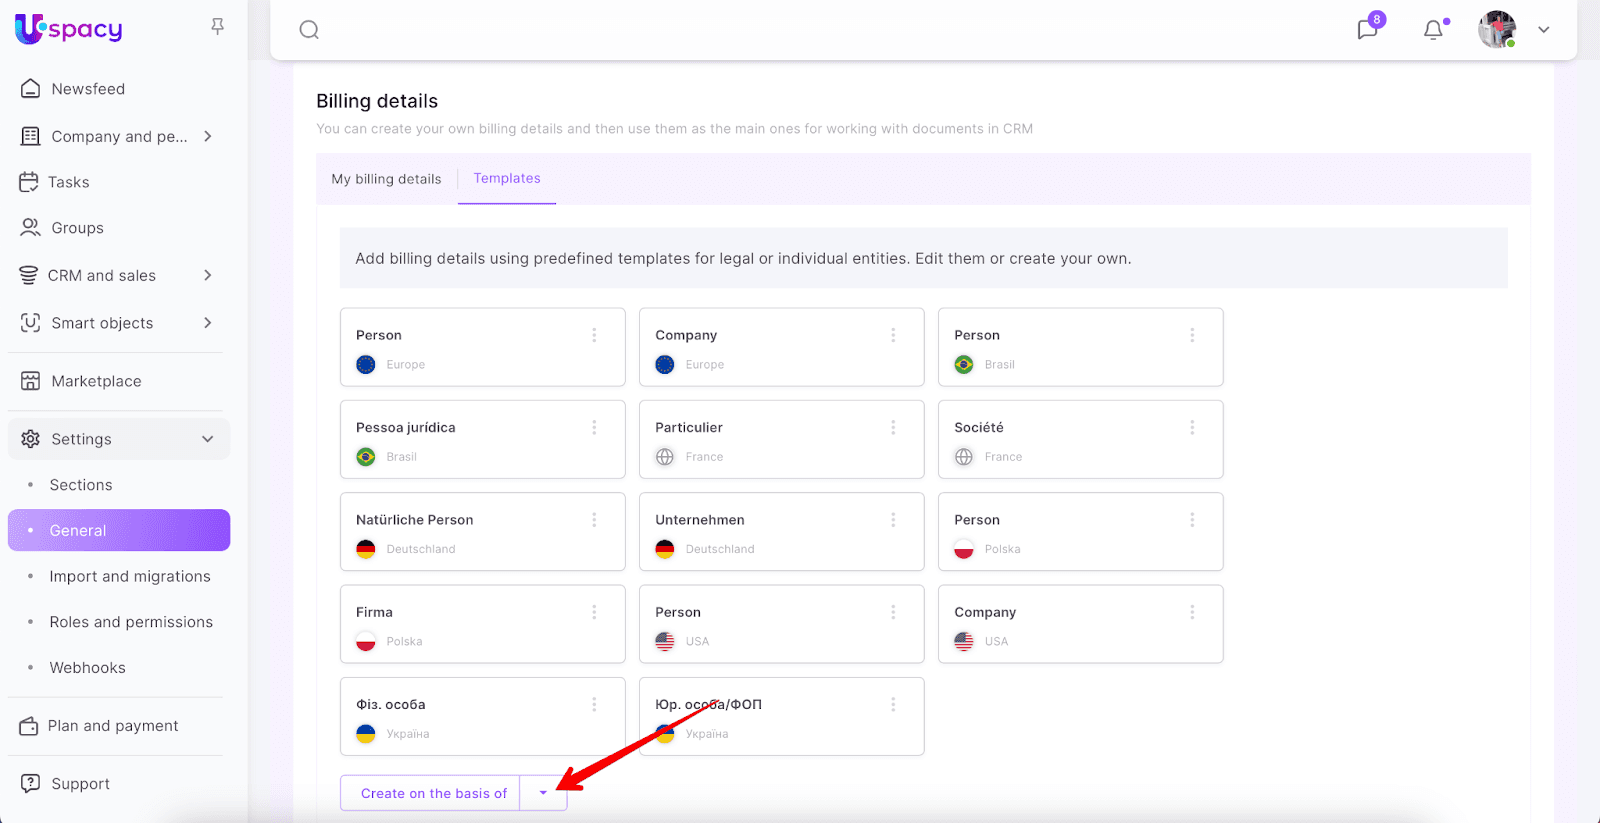Screen dimensions: 1600x823
Task: Select the Templates tab
Action: [507, 178]
